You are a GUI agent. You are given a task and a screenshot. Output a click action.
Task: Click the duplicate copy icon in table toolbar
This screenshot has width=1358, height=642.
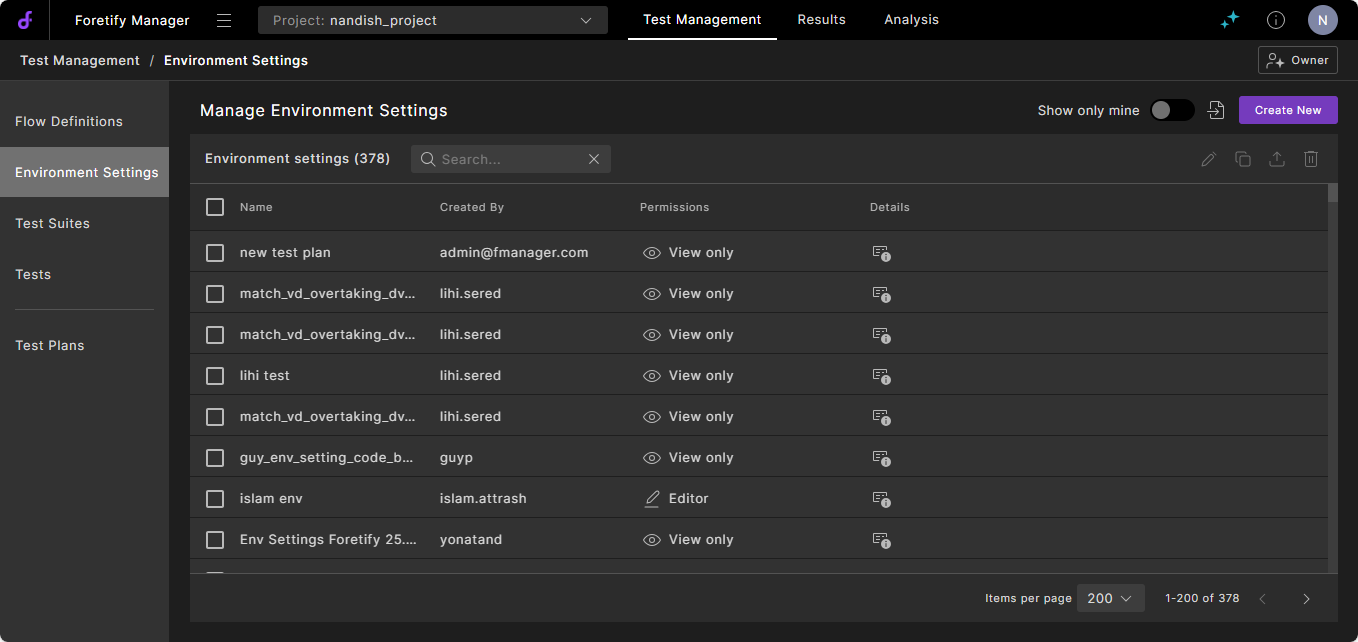1243,159
